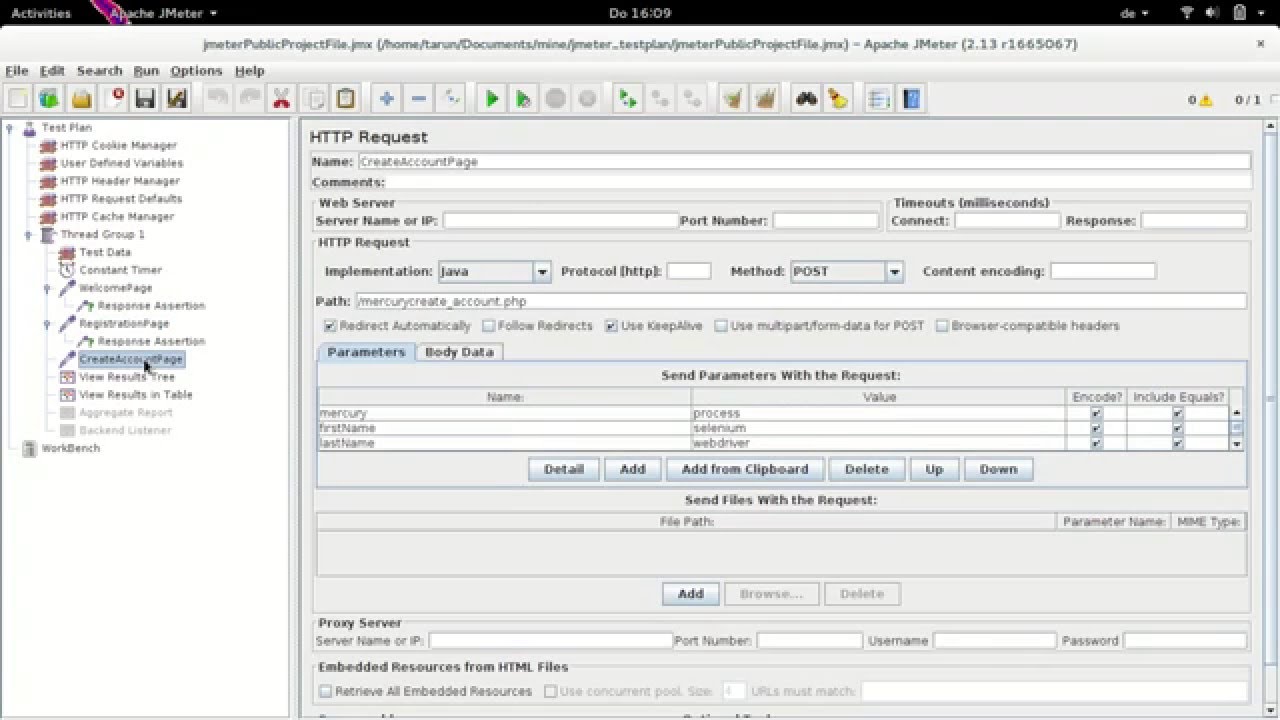Click the Clear All brooms icon
This screenshot has height=720, width=1280.
tap(765, 98)
